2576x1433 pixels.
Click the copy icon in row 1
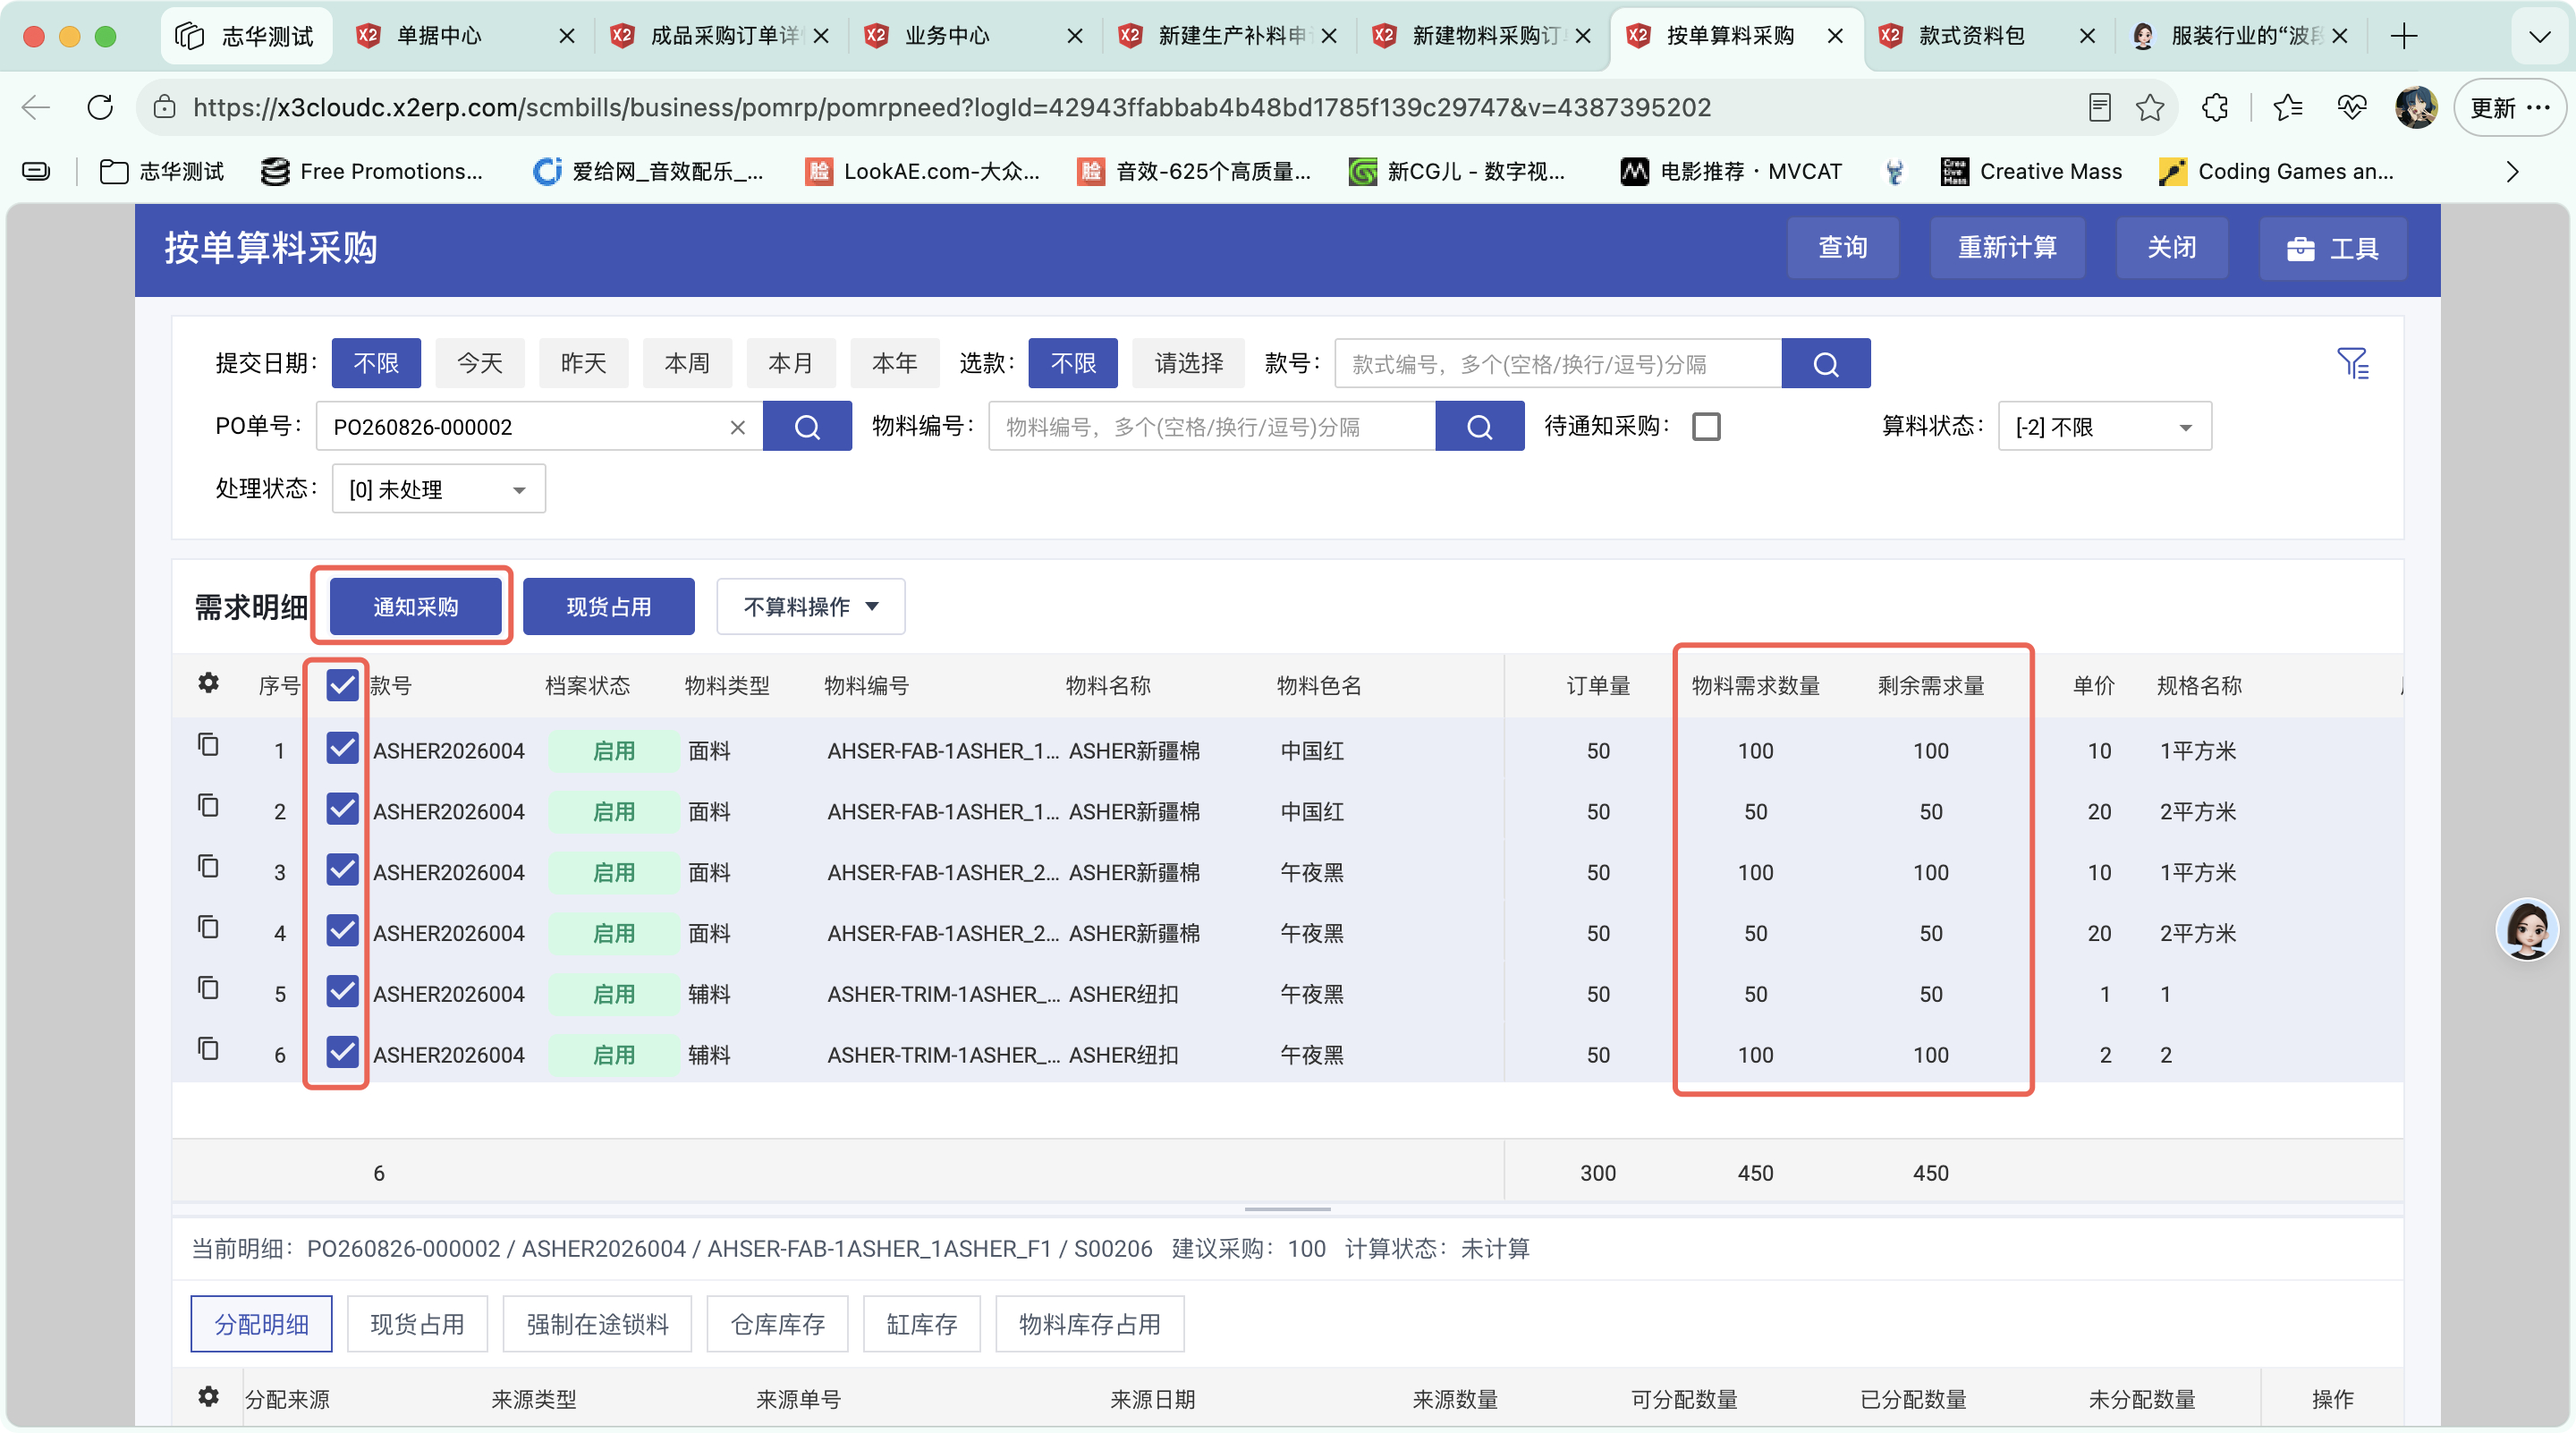(x=208, y=745)
